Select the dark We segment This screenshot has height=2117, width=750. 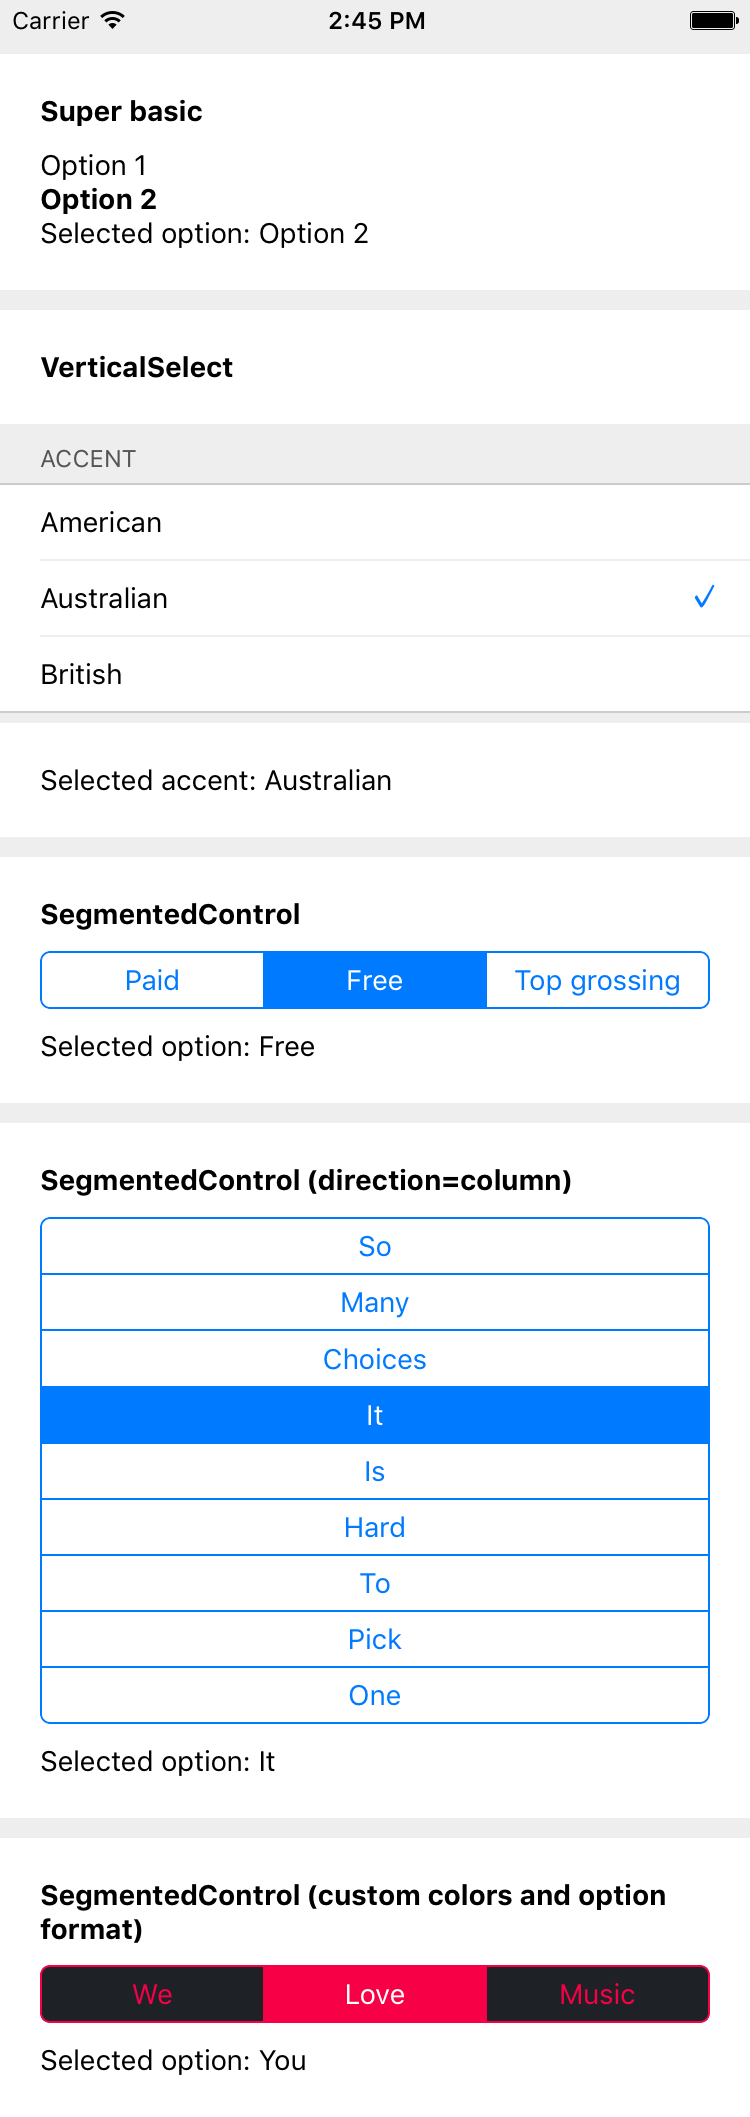click(x=152, y=1994)
